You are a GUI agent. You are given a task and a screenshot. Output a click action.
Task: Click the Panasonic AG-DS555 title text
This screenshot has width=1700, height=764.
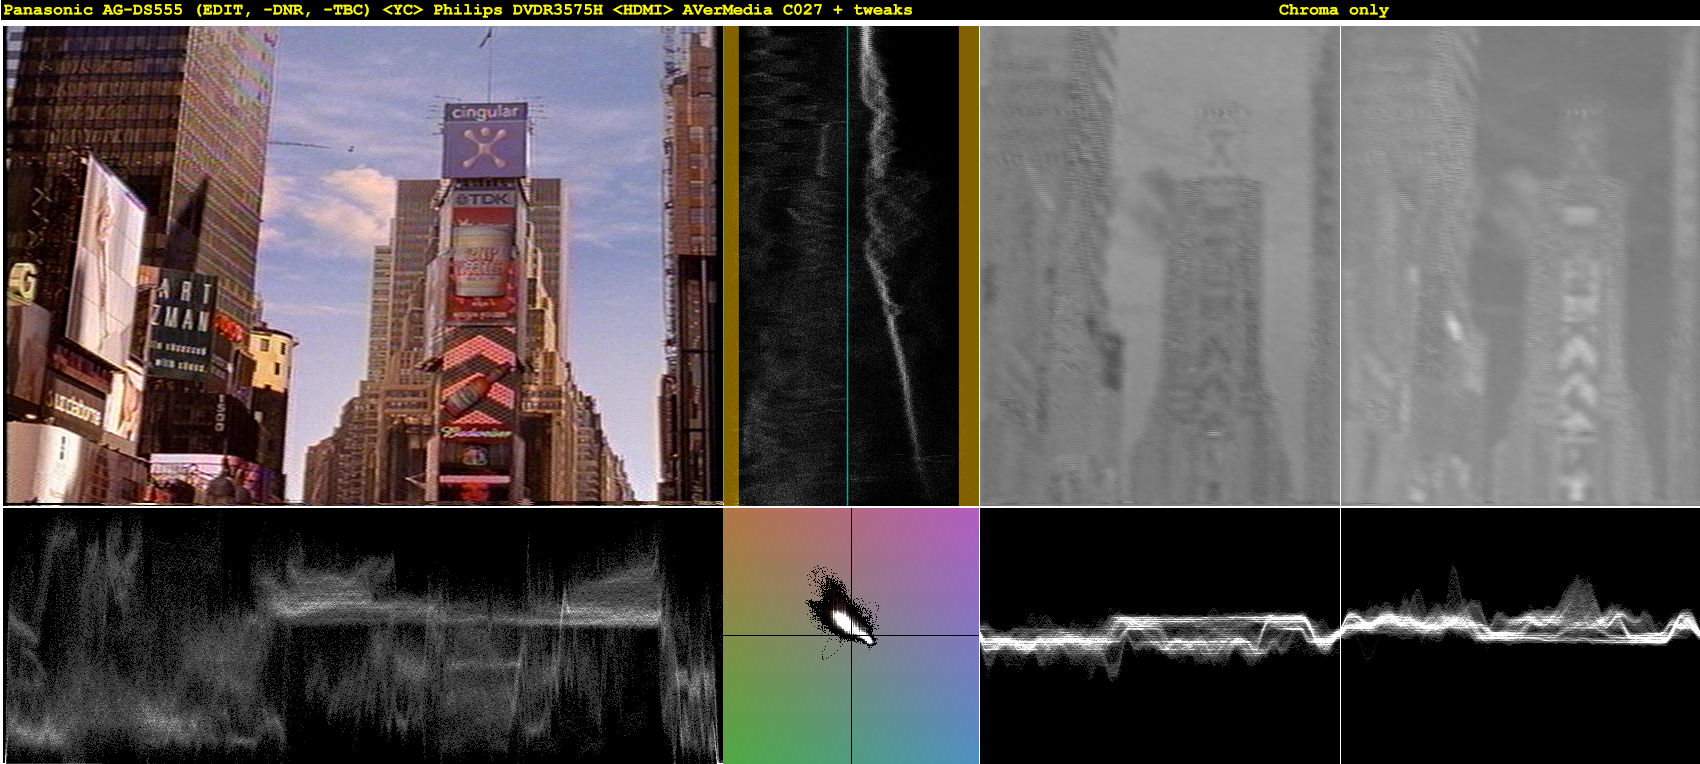(x=93, y=10)
